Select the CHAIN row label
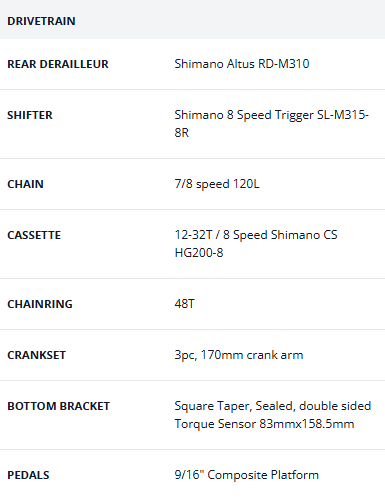The width and height of the screenshot is (385, 499). click(25, 184)
